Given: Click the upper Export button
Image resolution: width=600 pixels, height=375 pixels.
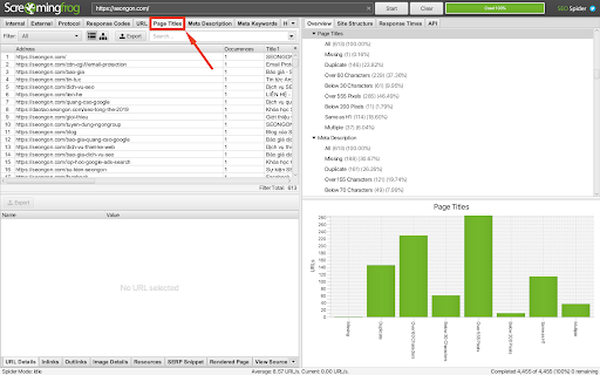Looking at the screenshot, I should click(x=130, y=36).
